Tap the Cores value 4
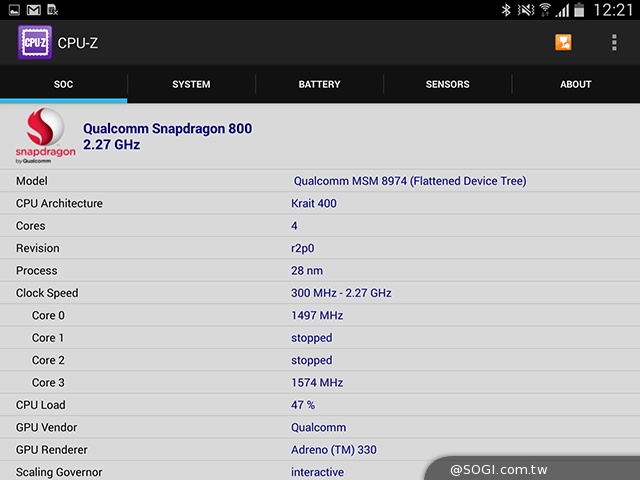640x480 pixels. 294,226
